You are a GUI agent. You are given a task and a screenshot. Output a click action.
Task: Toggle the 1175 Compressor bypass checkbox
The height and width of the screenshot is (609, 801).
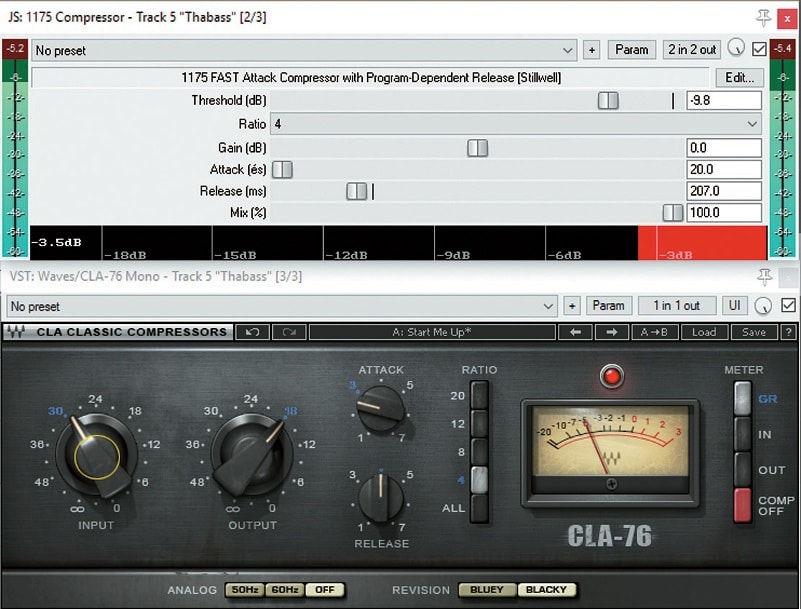[759, 49]
